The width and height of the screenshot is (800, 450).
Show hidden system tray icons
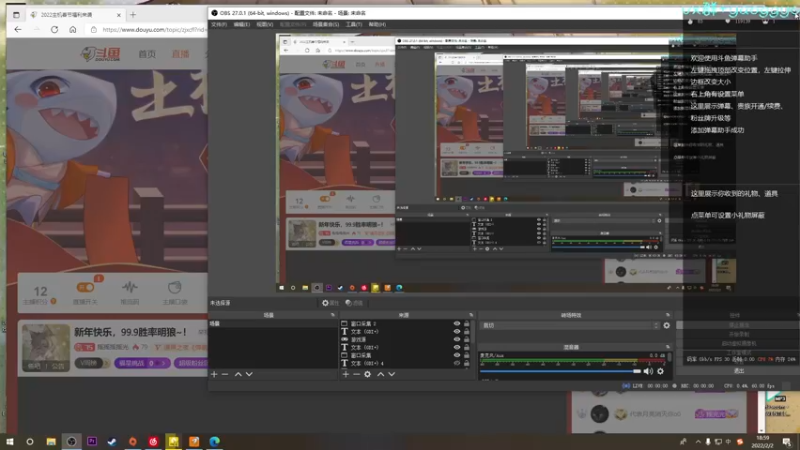tap(698, 442)
